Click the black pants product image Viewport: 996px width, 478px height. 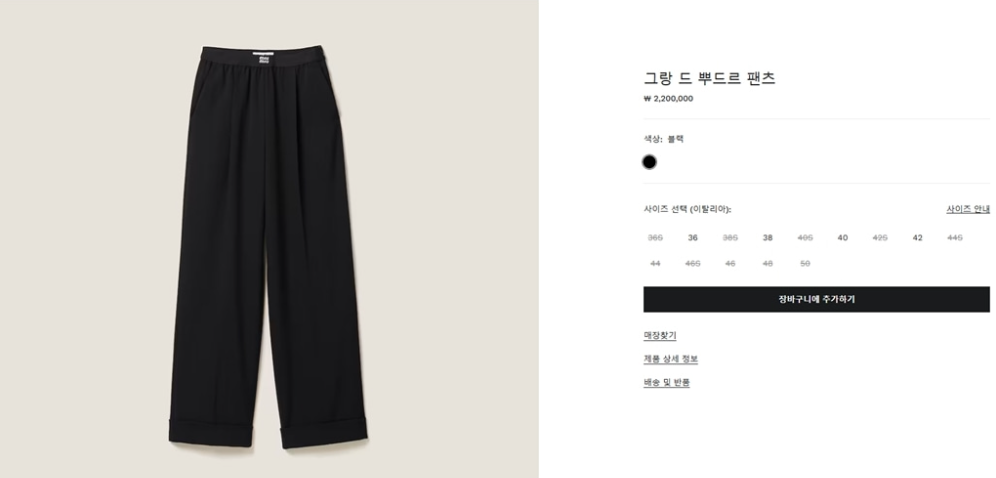[x=268, y=248]
